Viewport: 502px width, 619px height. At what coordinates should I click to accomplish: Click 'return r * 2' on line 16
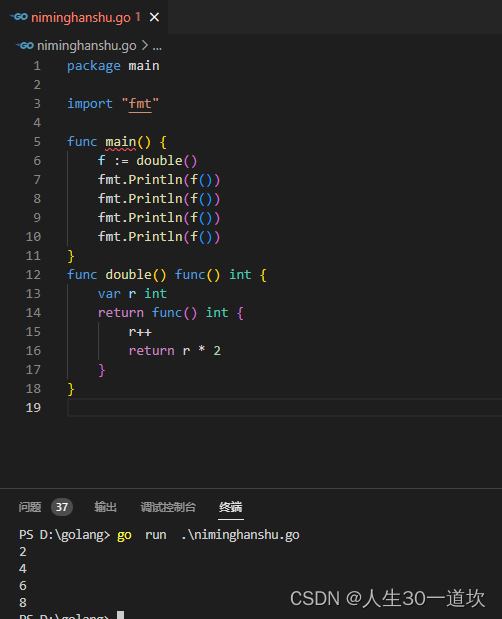click(174, 351)
